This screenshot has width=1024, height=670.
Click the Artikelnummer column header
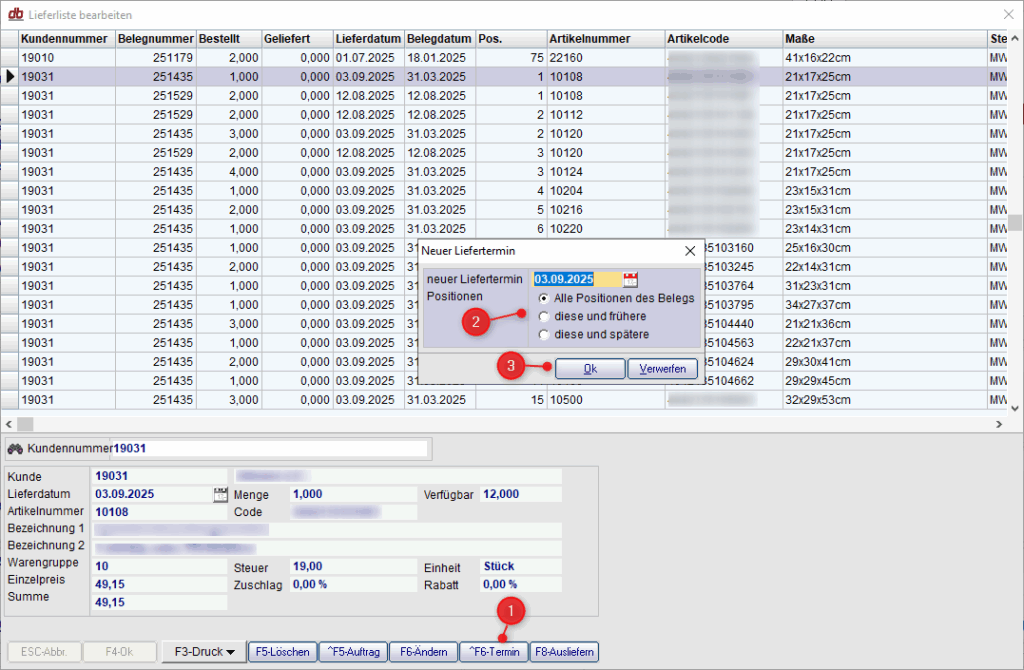606,39
